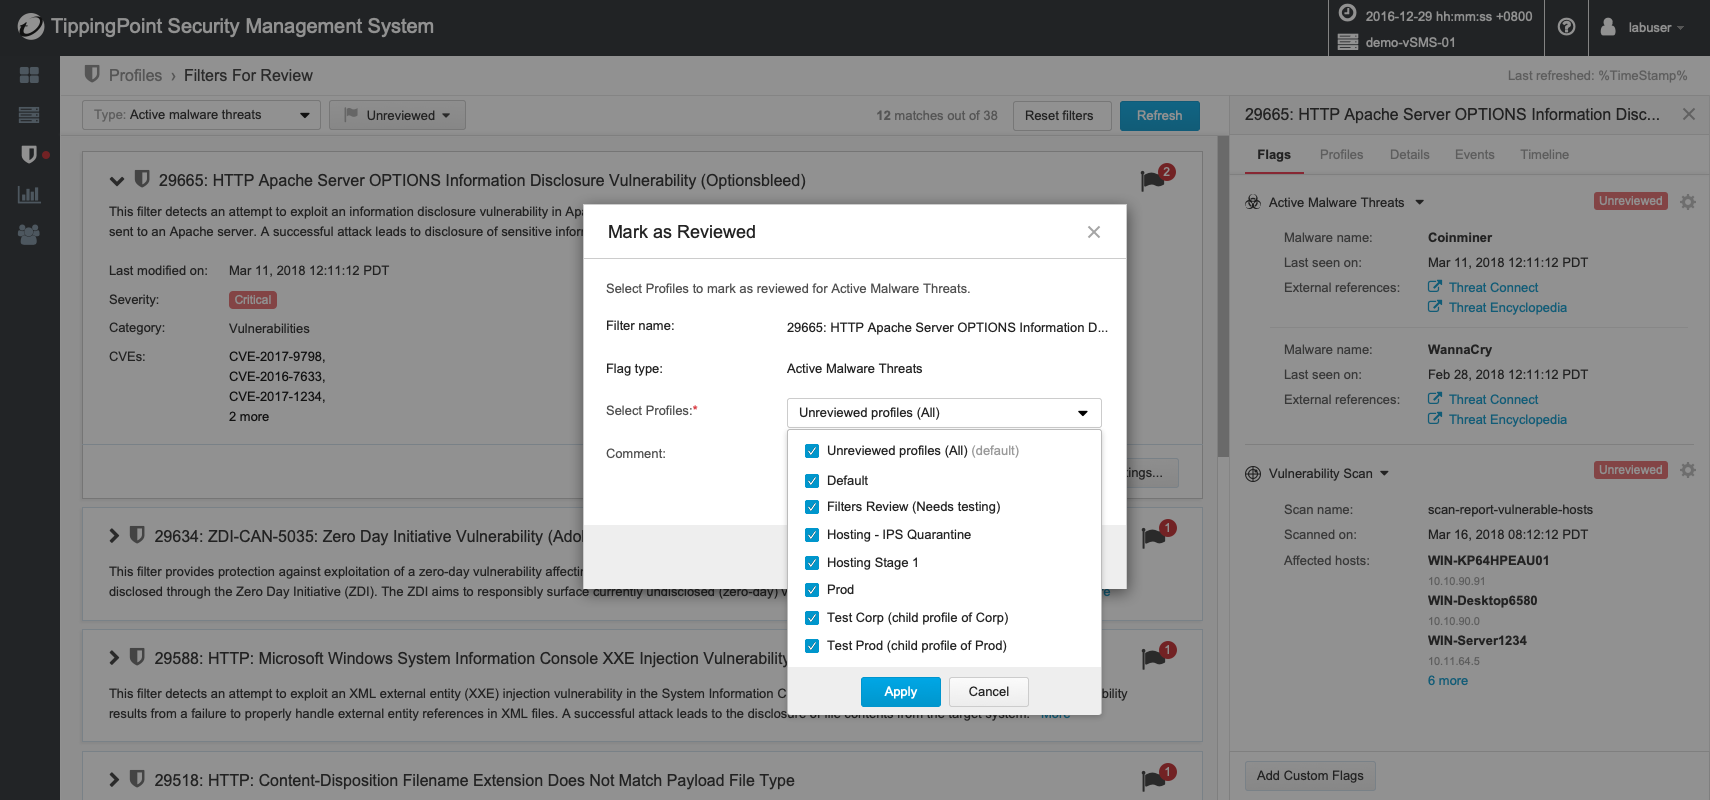Click the biohazard Active Malware Threats icon
The width and height of the screenshot is (1710, 800).
[1253, 202]
